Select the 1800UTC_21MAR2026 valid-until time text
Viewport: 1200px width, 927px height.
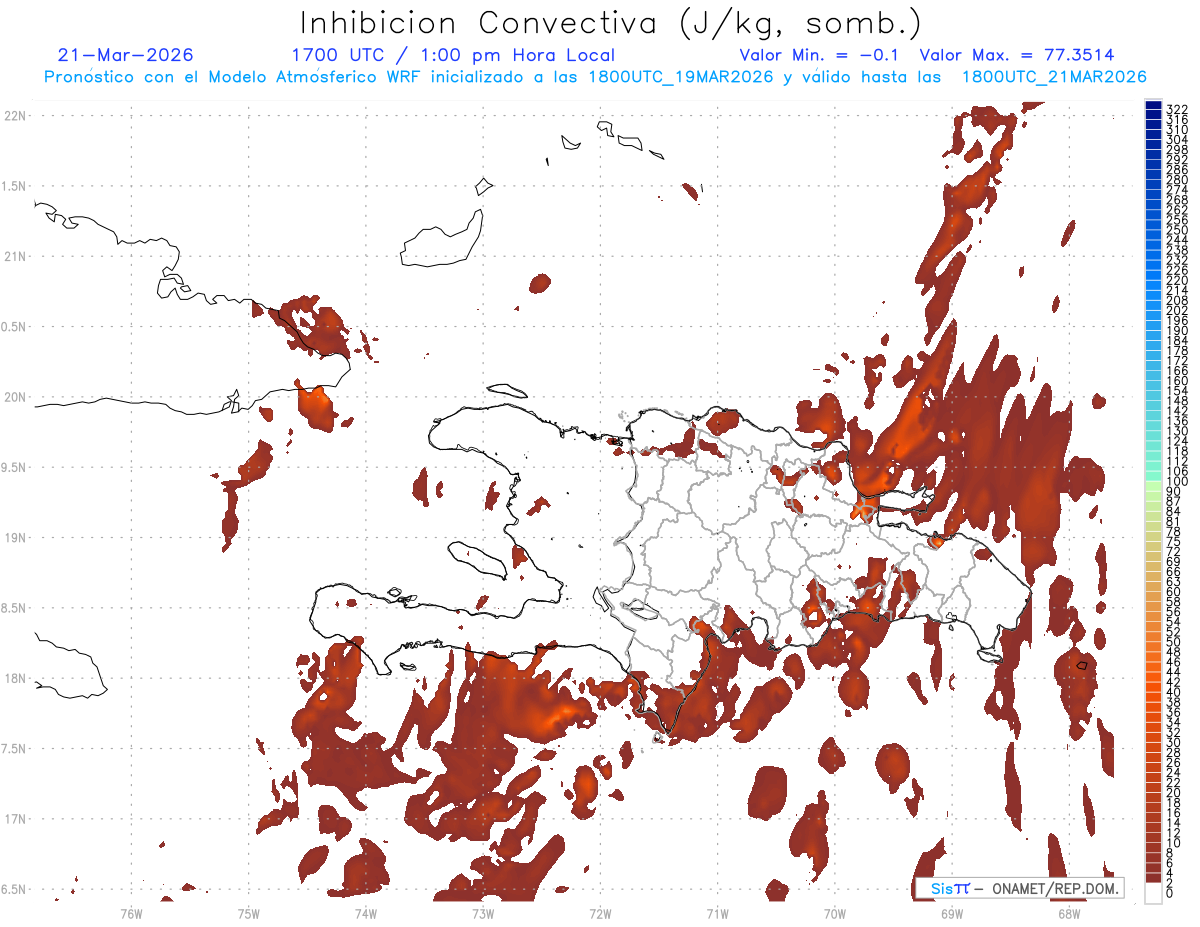[x=1054, y=77]
